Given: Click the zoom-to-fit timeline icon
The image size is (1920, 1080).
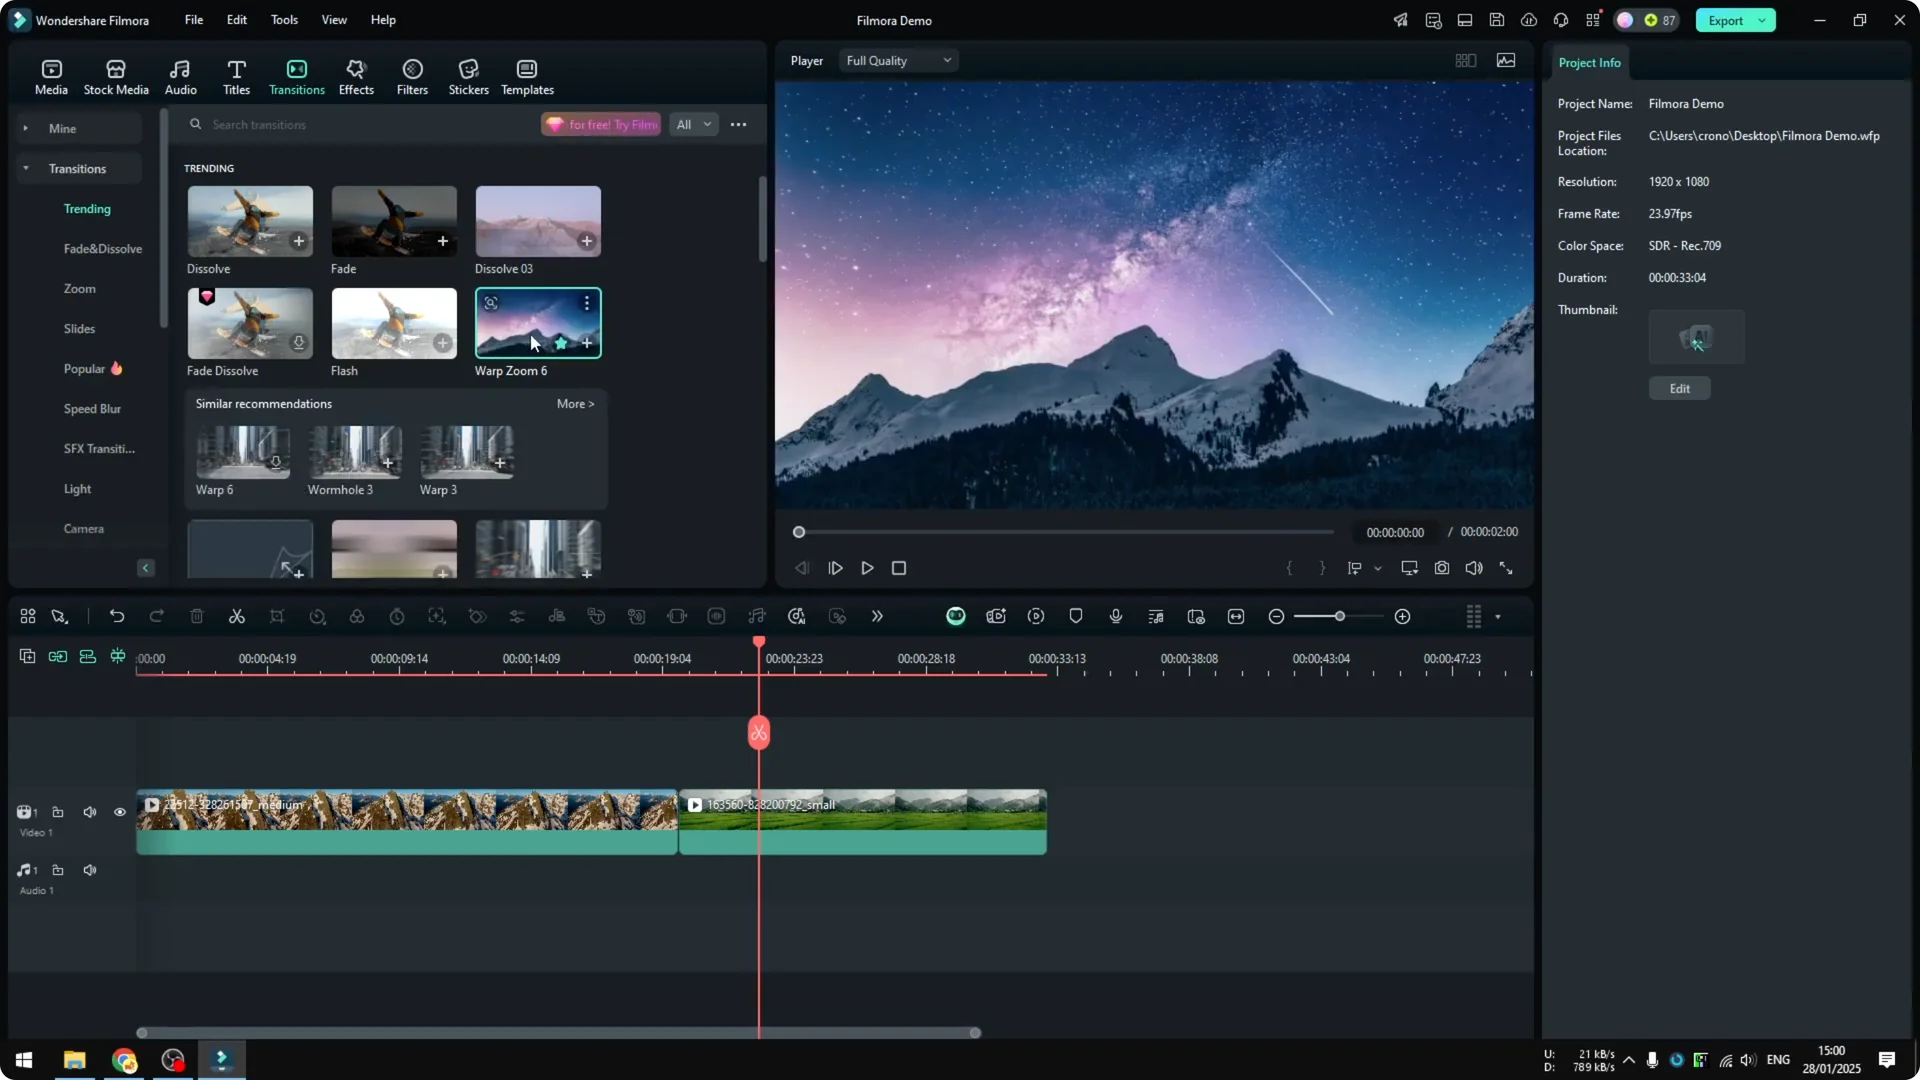Looking at the screenshot, I should tap(1236, 617).
